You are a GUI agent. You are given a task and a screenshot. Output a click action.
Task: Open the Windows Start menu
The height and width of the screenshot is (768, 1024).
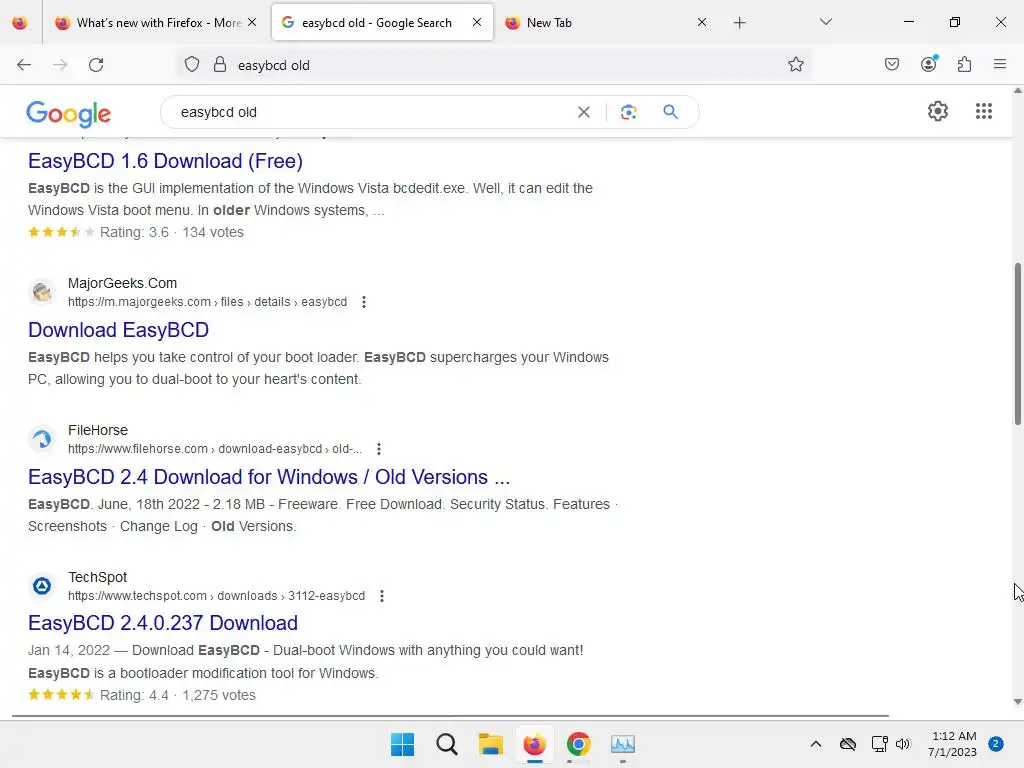click(402, 744)
